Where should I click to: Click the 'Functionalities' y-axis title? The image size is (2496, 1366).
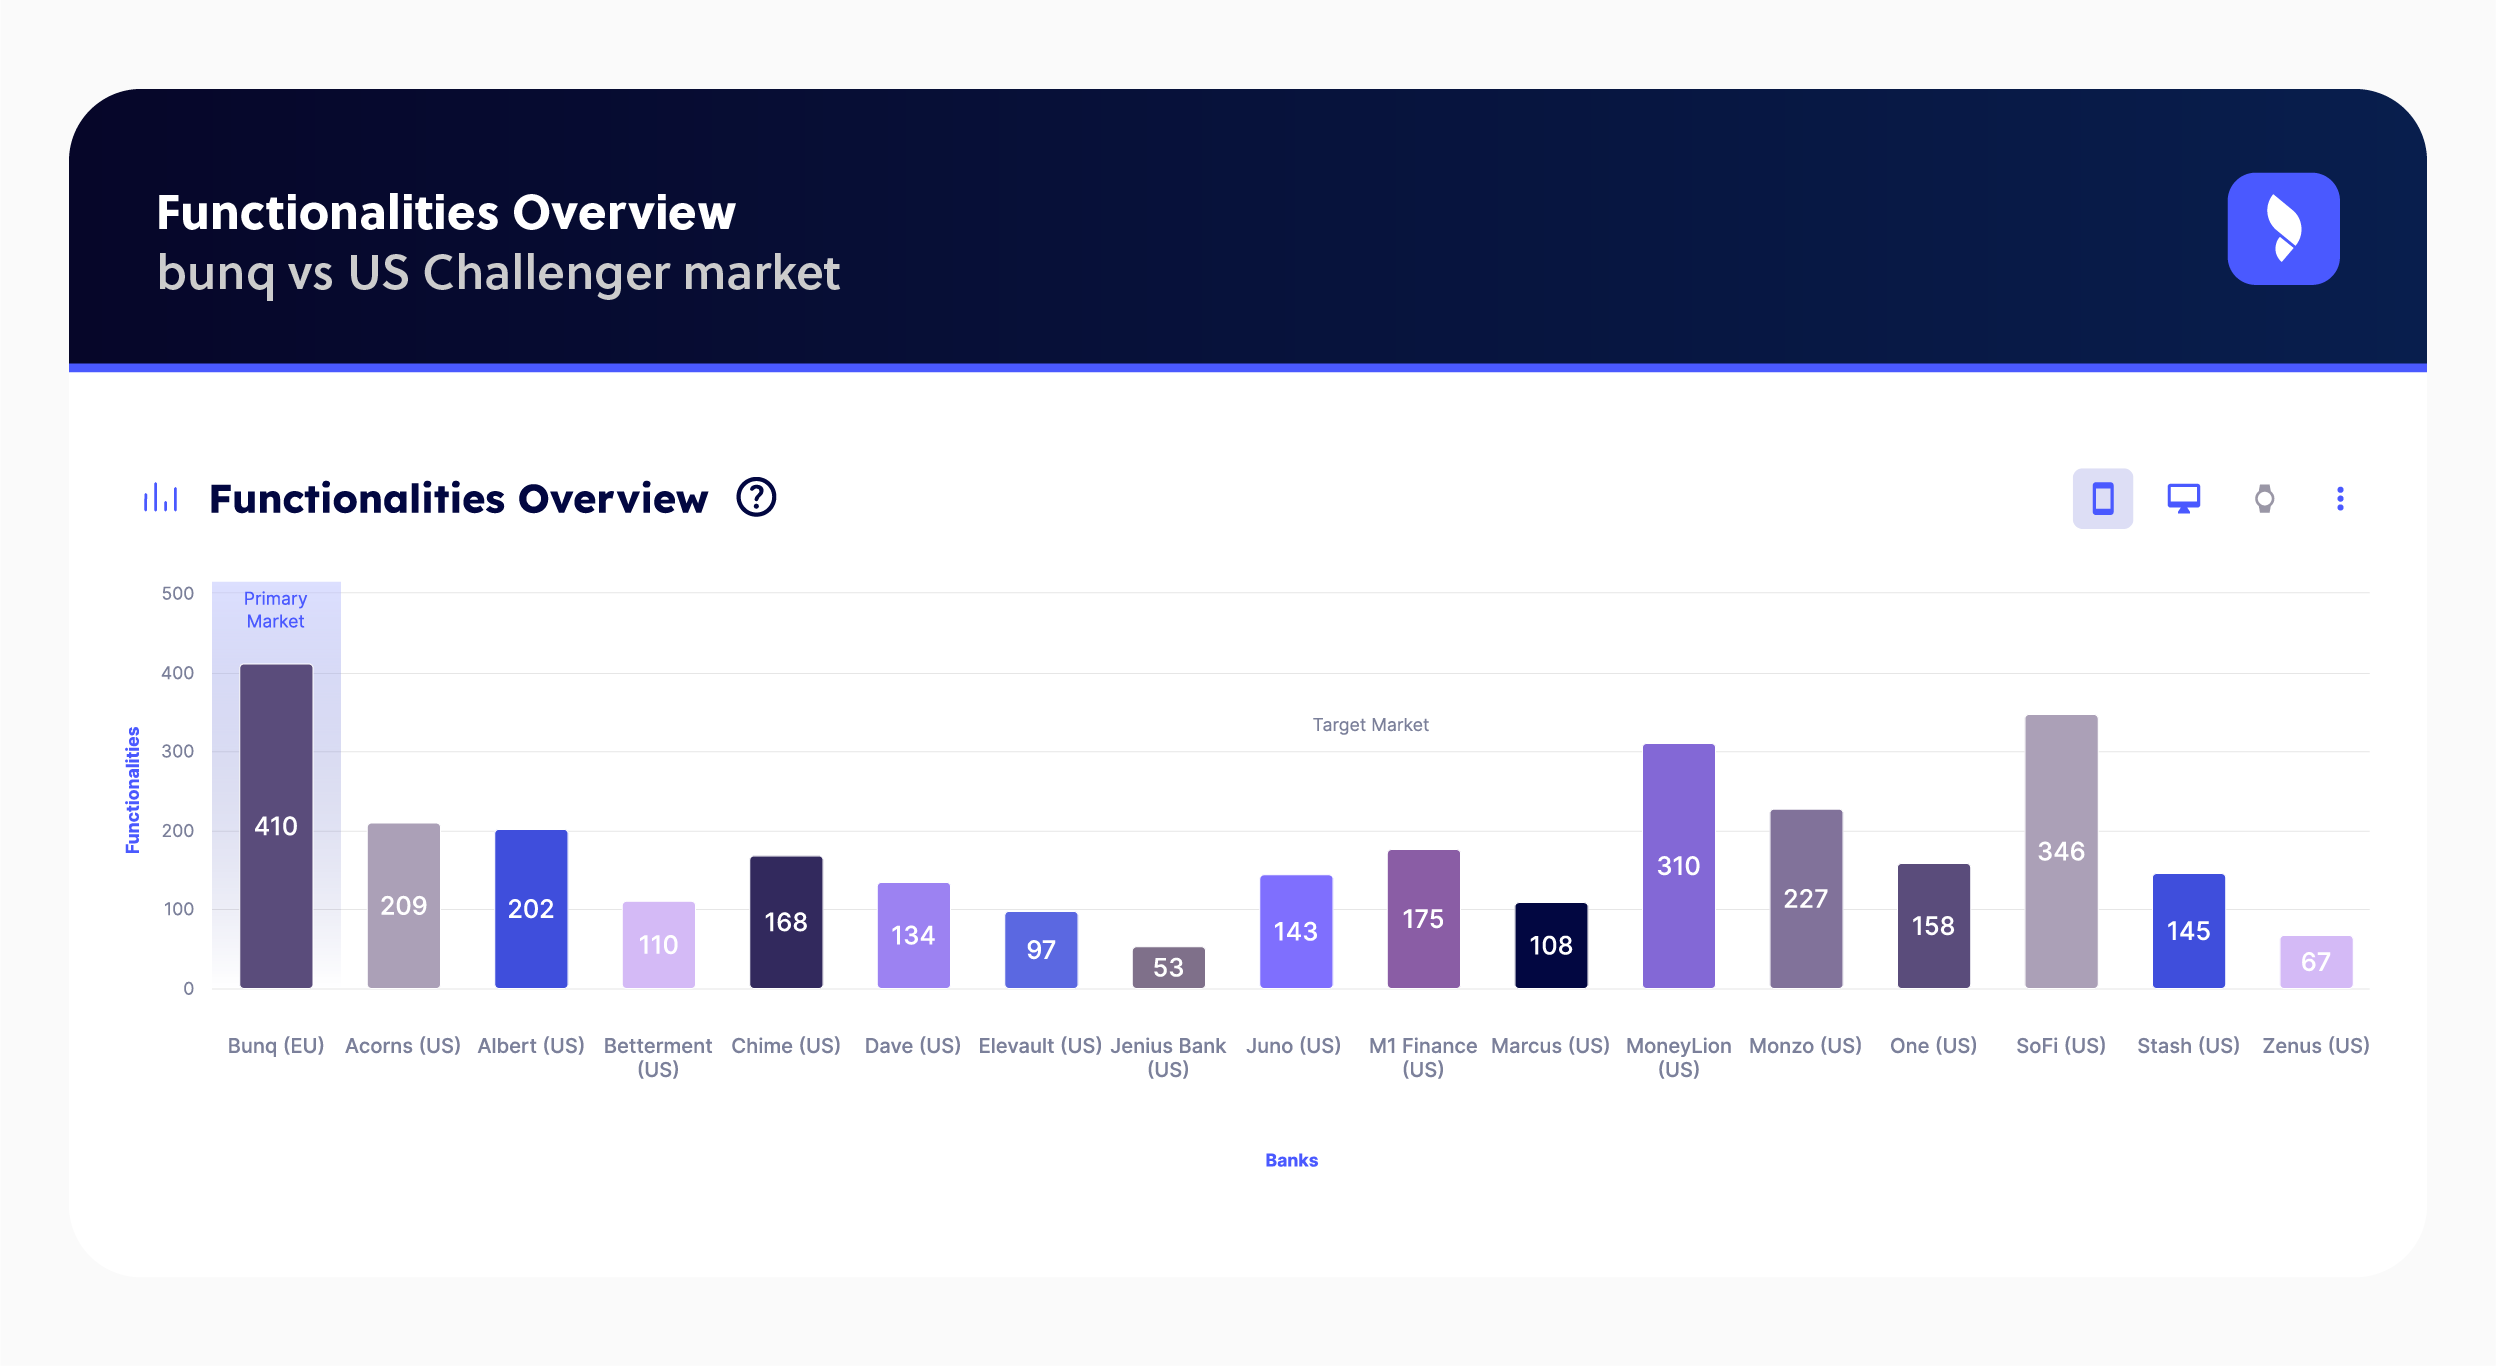coord(132,790)
